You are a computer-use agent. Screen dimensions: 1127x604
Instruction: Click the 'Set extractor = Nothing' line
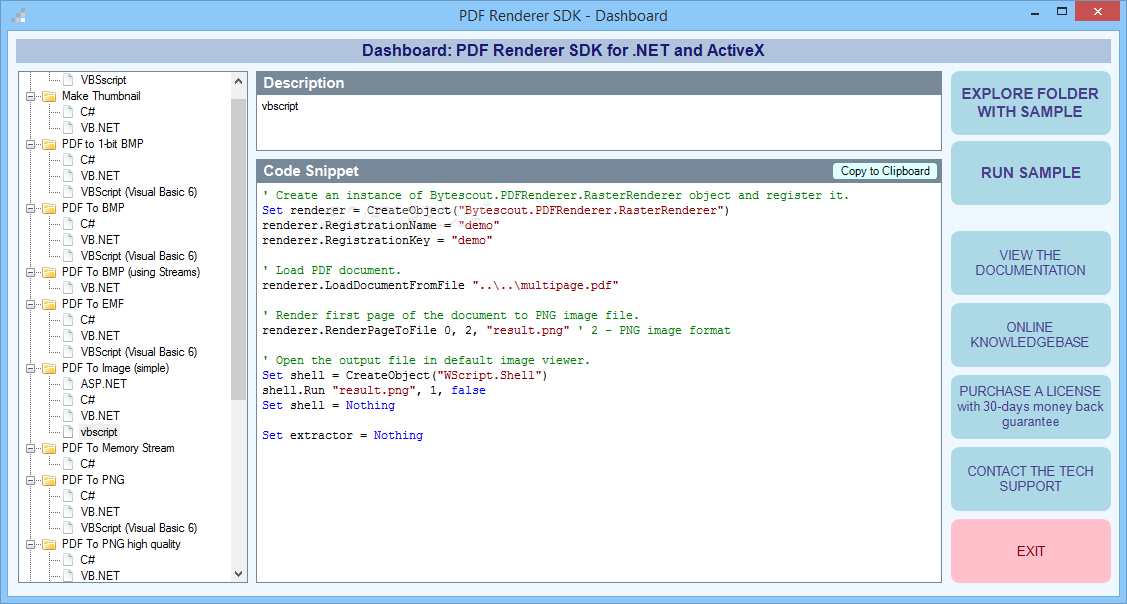pyautogui.click(x=343, y=436)
